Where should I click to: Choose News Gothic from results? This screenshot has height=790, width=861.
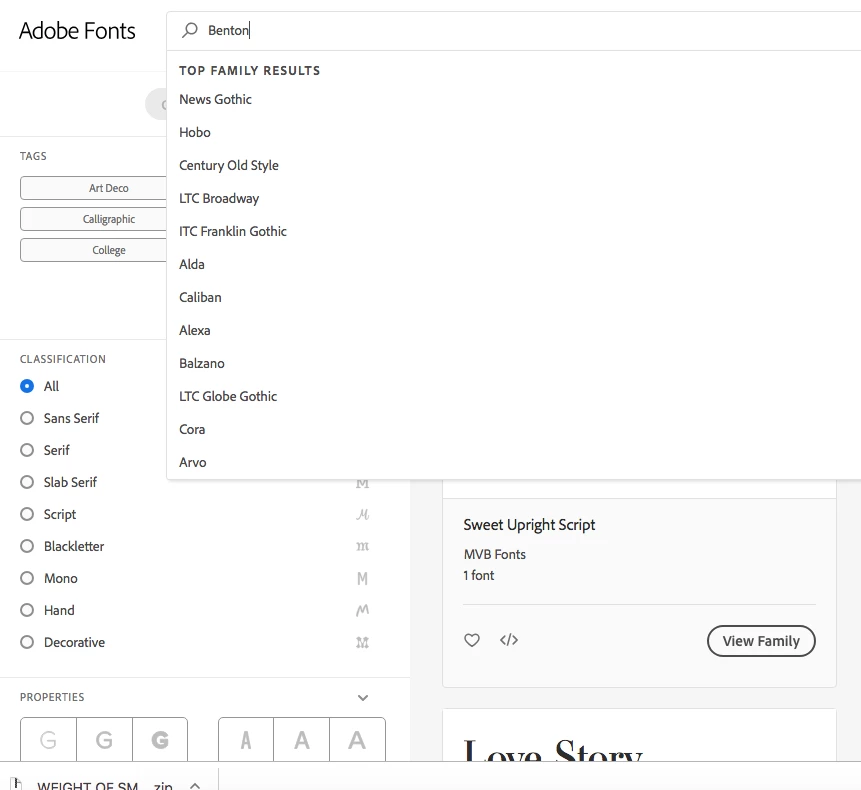click(x=215, y=99)
